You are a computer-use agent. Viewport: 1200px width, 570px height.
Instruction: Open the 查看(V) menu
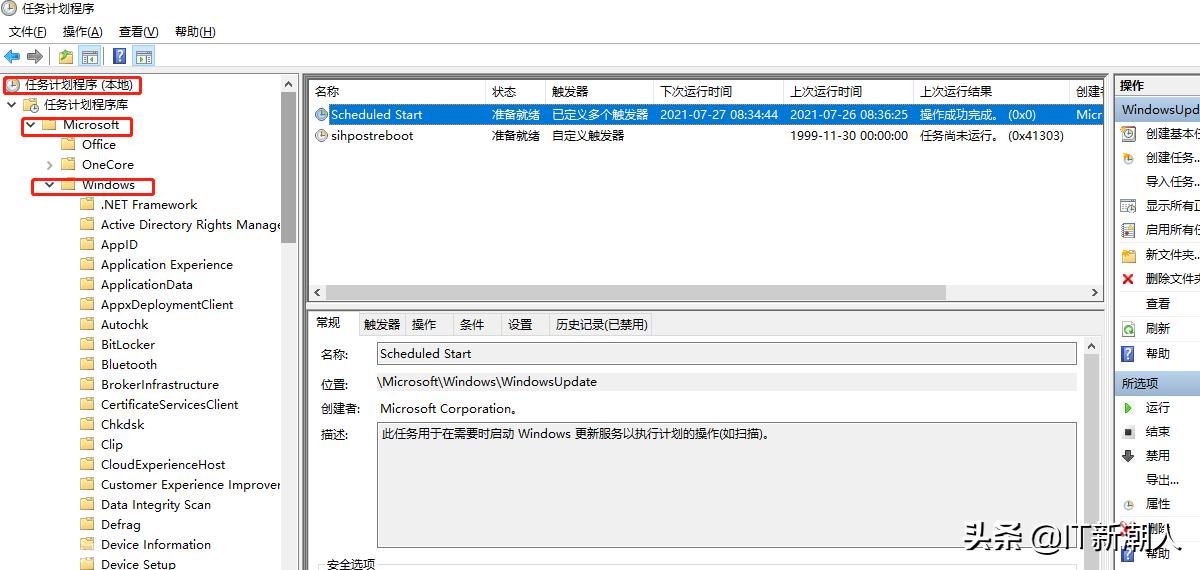138,32
